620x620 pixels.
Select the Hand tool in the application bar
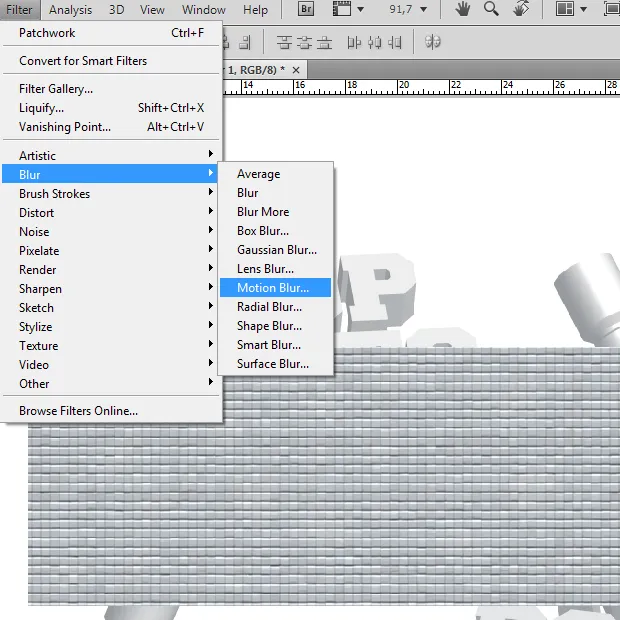463,10
